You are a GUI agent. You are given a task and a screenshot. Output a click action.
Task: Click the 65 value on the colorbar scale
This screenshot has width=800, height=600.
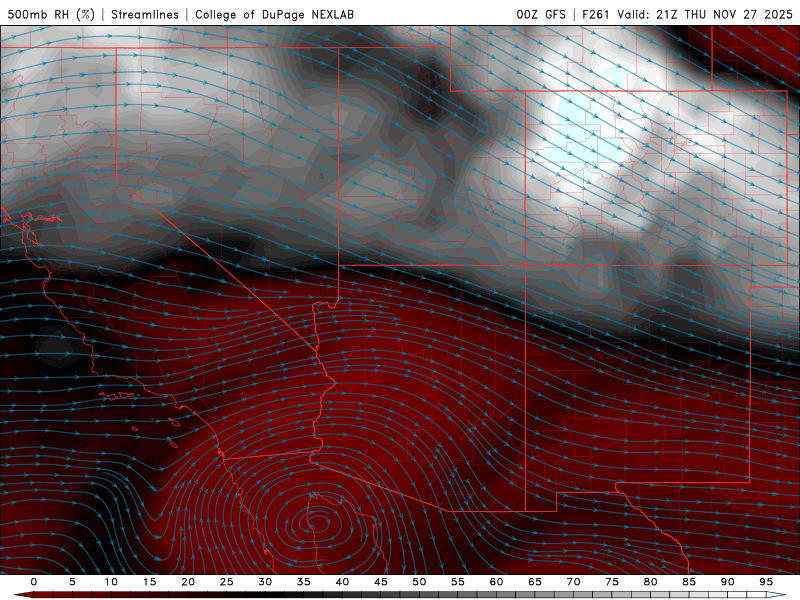pos(535,582)
